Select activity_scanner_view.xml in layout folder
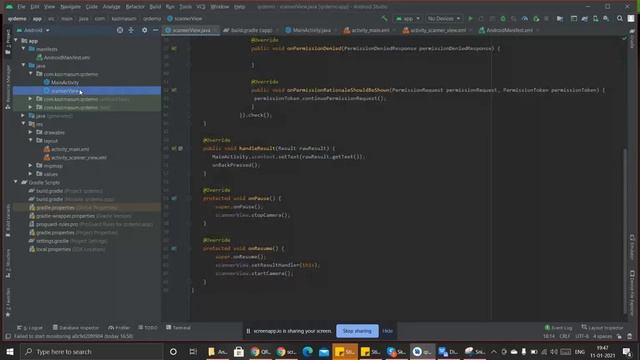 tap(79, 158)
